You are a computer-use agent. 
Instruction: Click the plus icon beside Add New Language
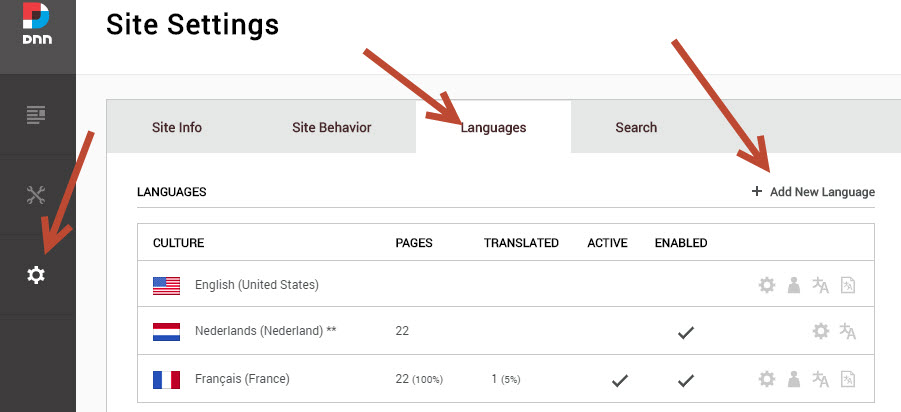(x=757, y=191)
